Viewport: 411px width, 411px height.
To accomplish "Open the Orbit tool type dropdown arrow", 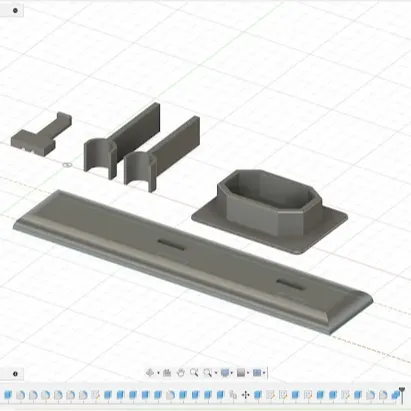I will click(158, 373).
